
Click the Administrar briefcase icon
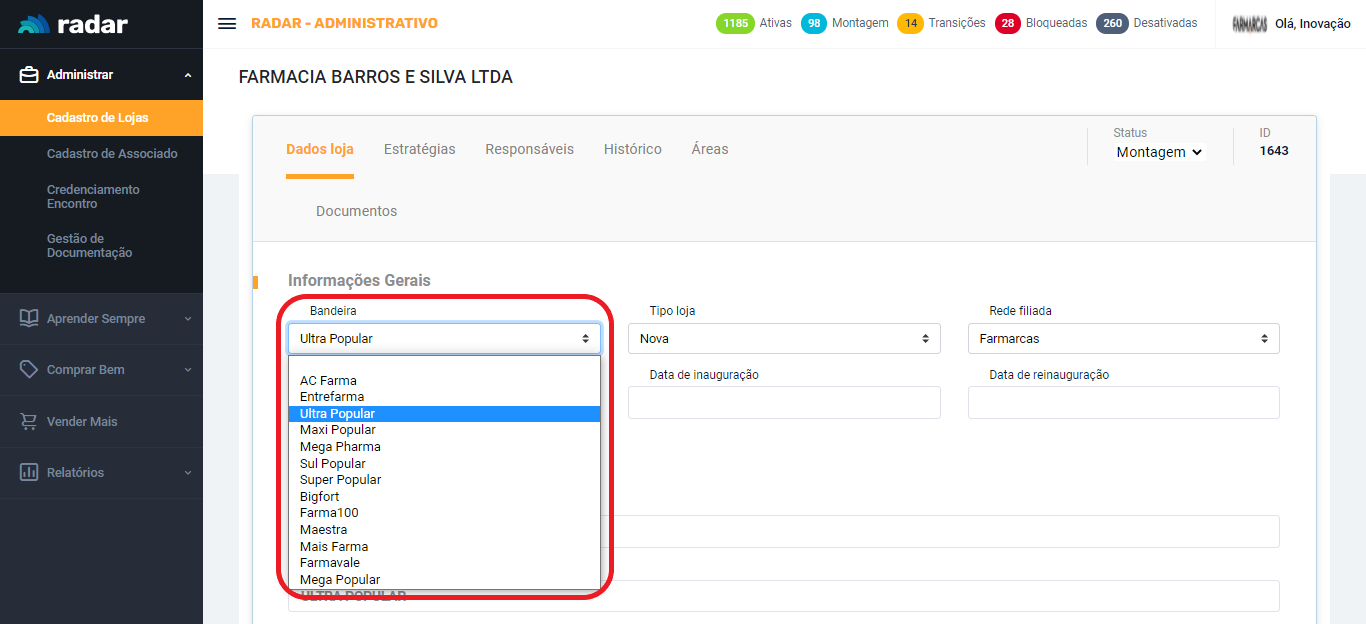29,75
